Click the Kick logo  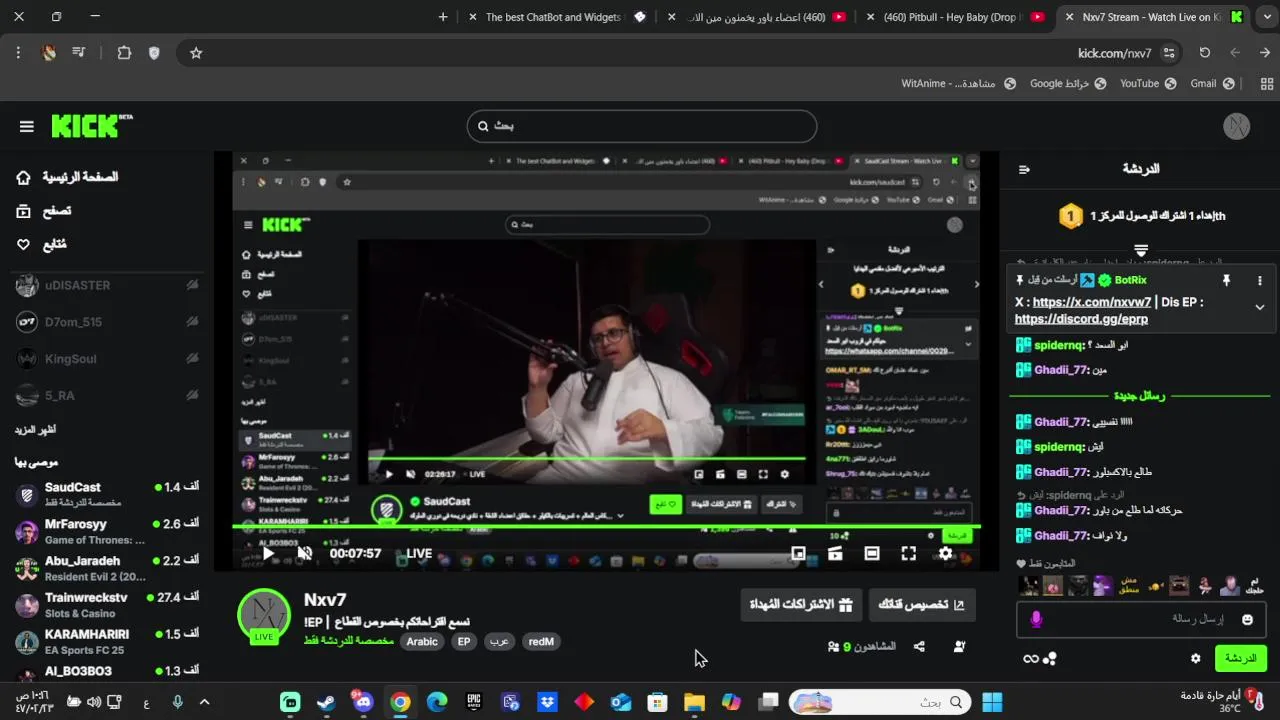point(91,125)
